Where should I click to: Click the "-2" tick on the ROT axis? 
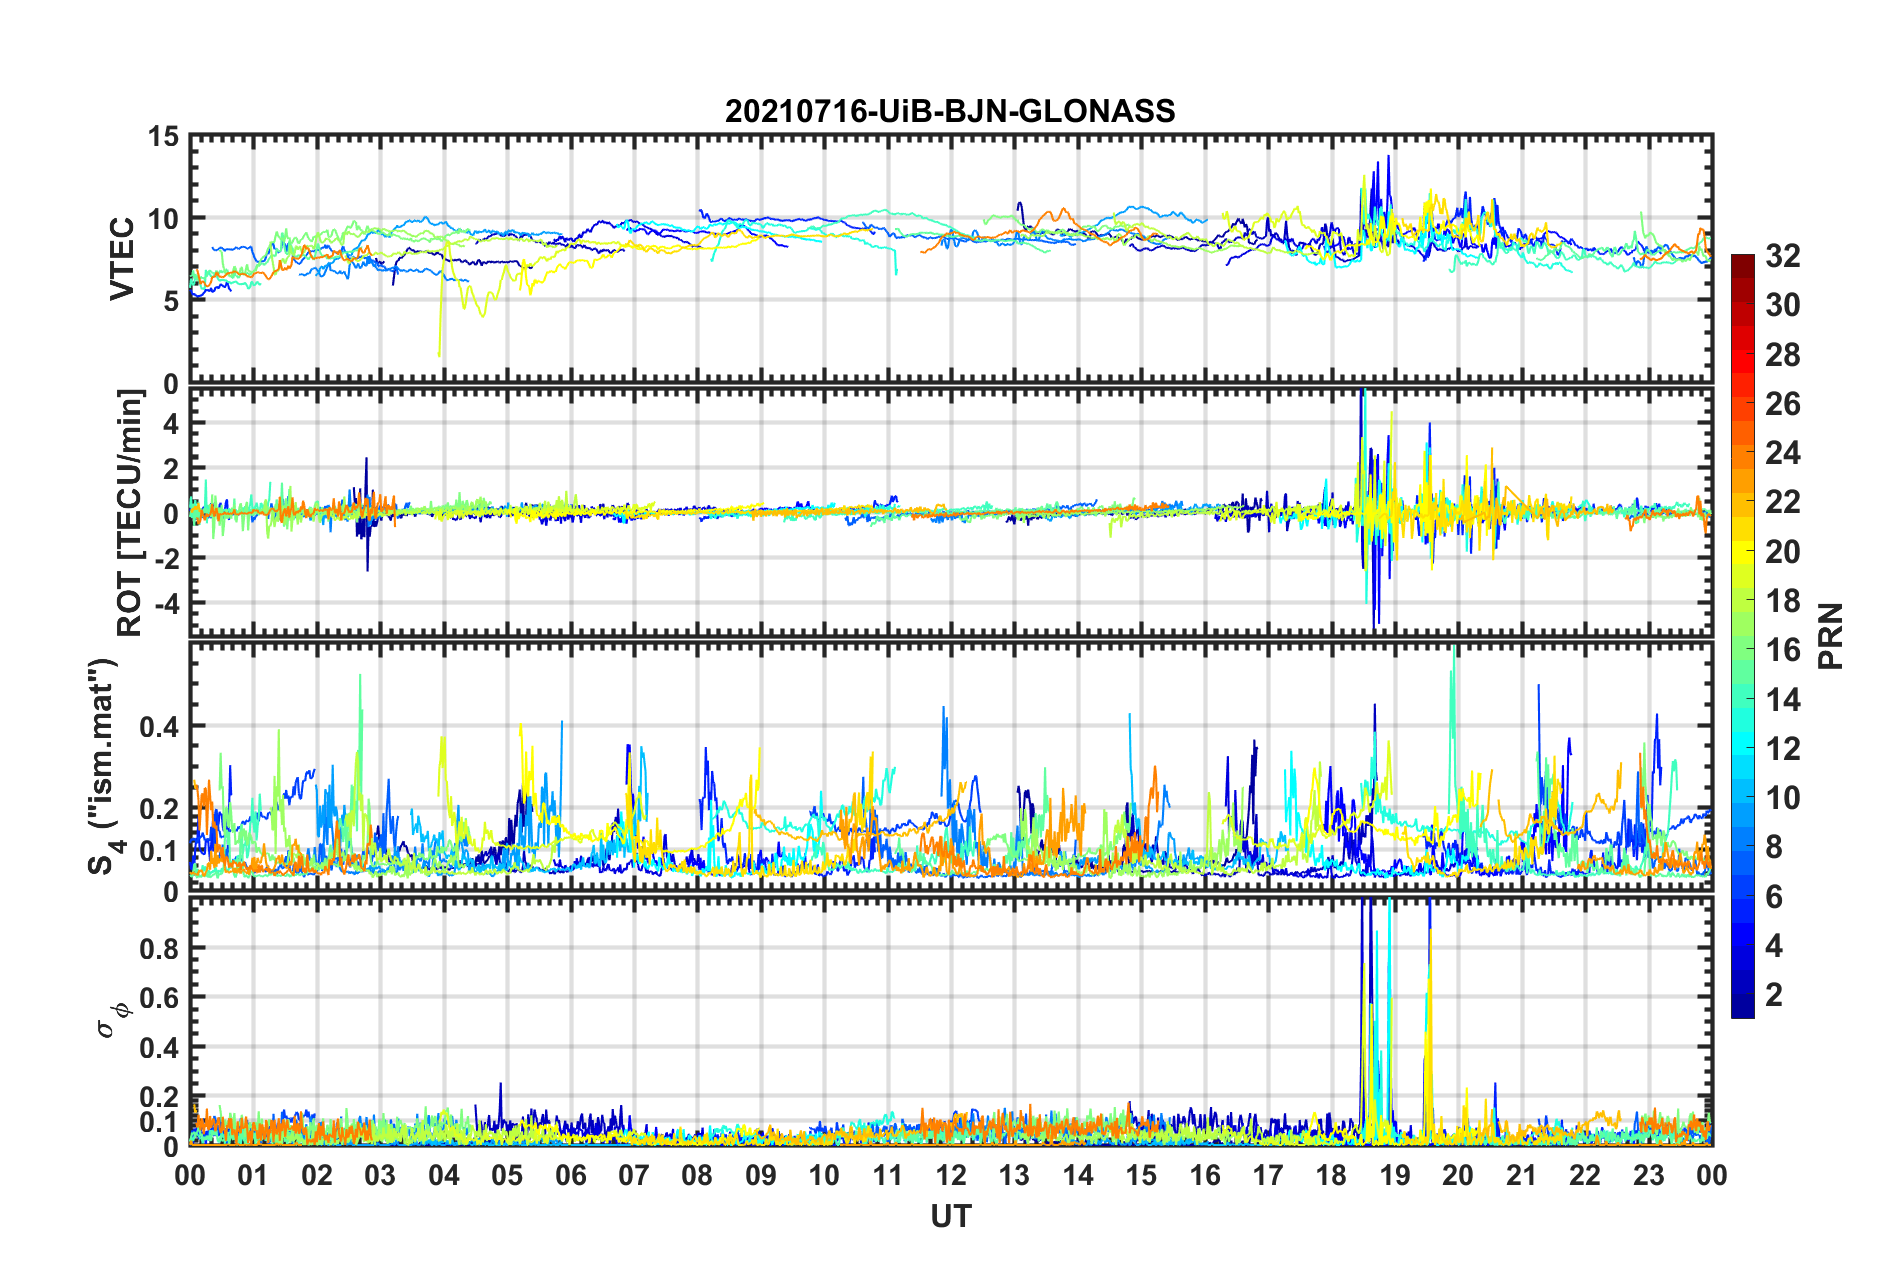[x=166, y=558]
